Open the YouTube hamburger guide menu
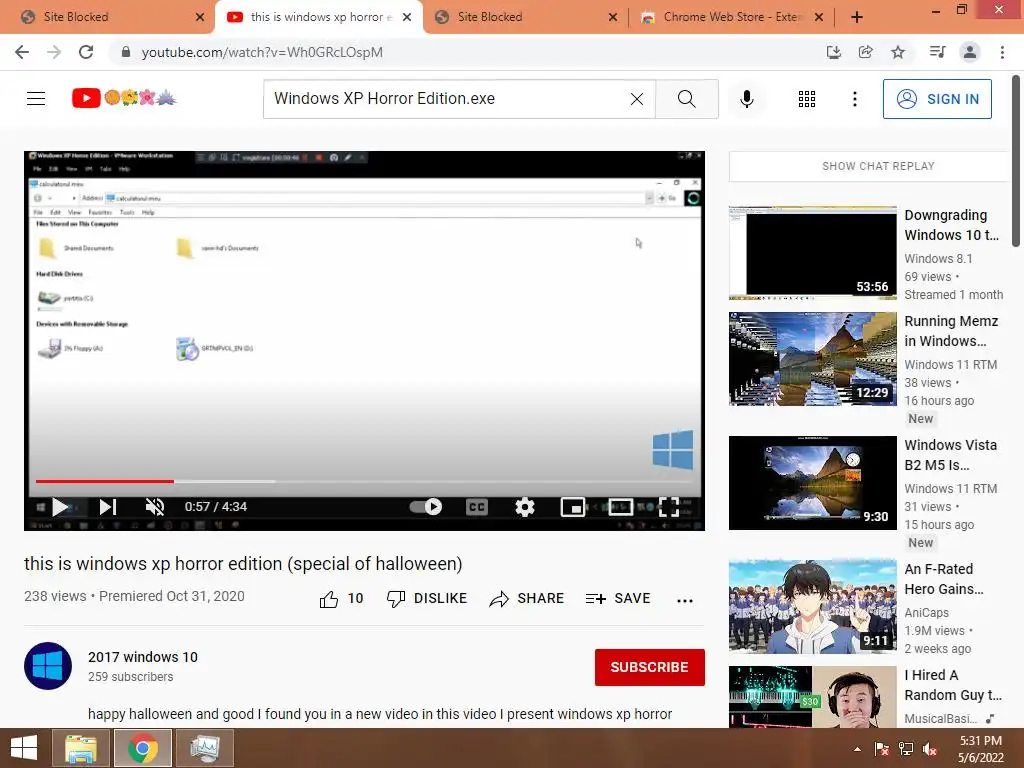Viewport: 1024px width, 768px height. (36, 99)
